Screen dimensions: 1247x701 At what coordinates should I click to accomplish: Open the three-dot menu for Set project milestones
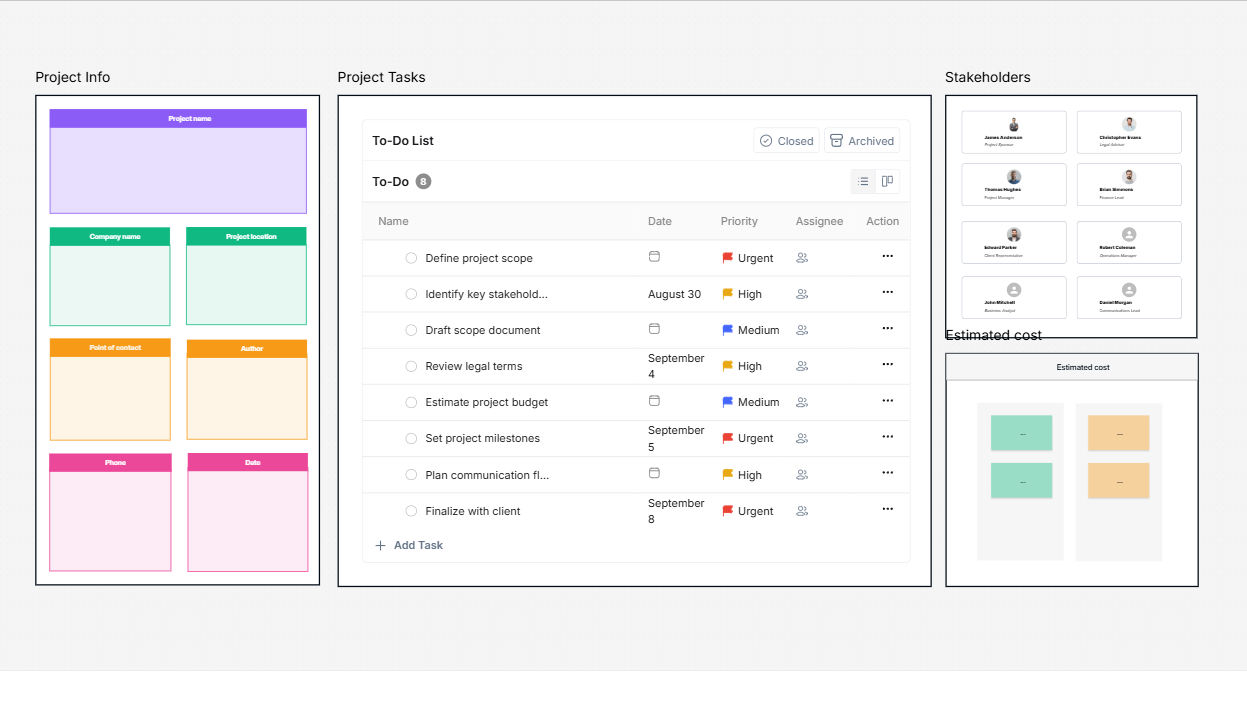point(887,436)
